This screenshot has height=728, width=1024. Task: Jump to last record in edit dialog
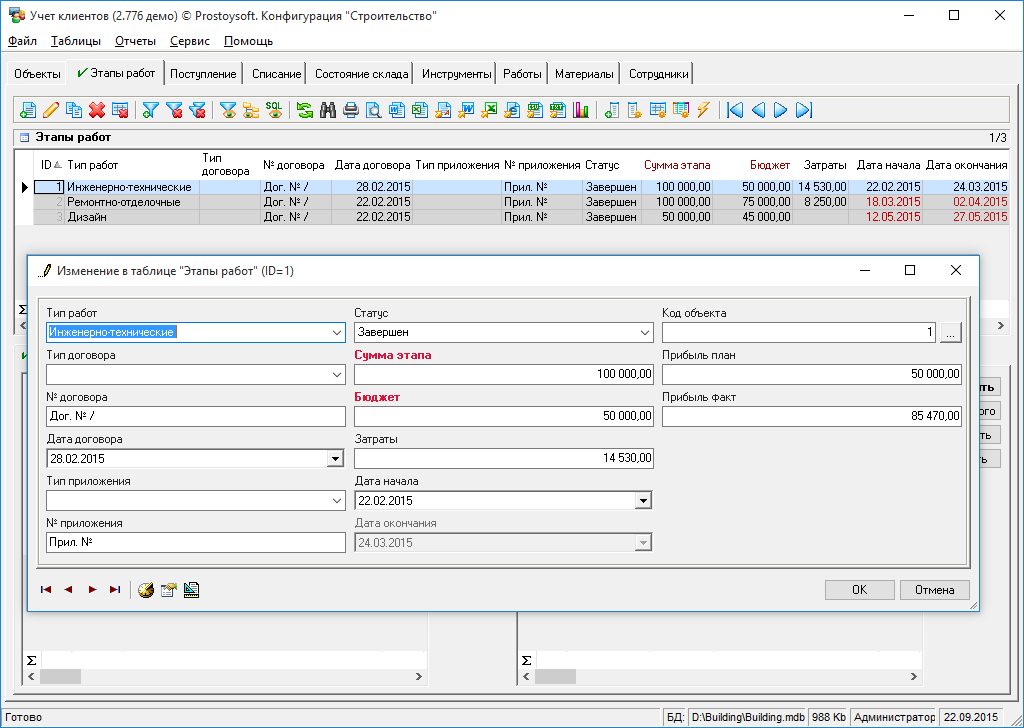115,590
